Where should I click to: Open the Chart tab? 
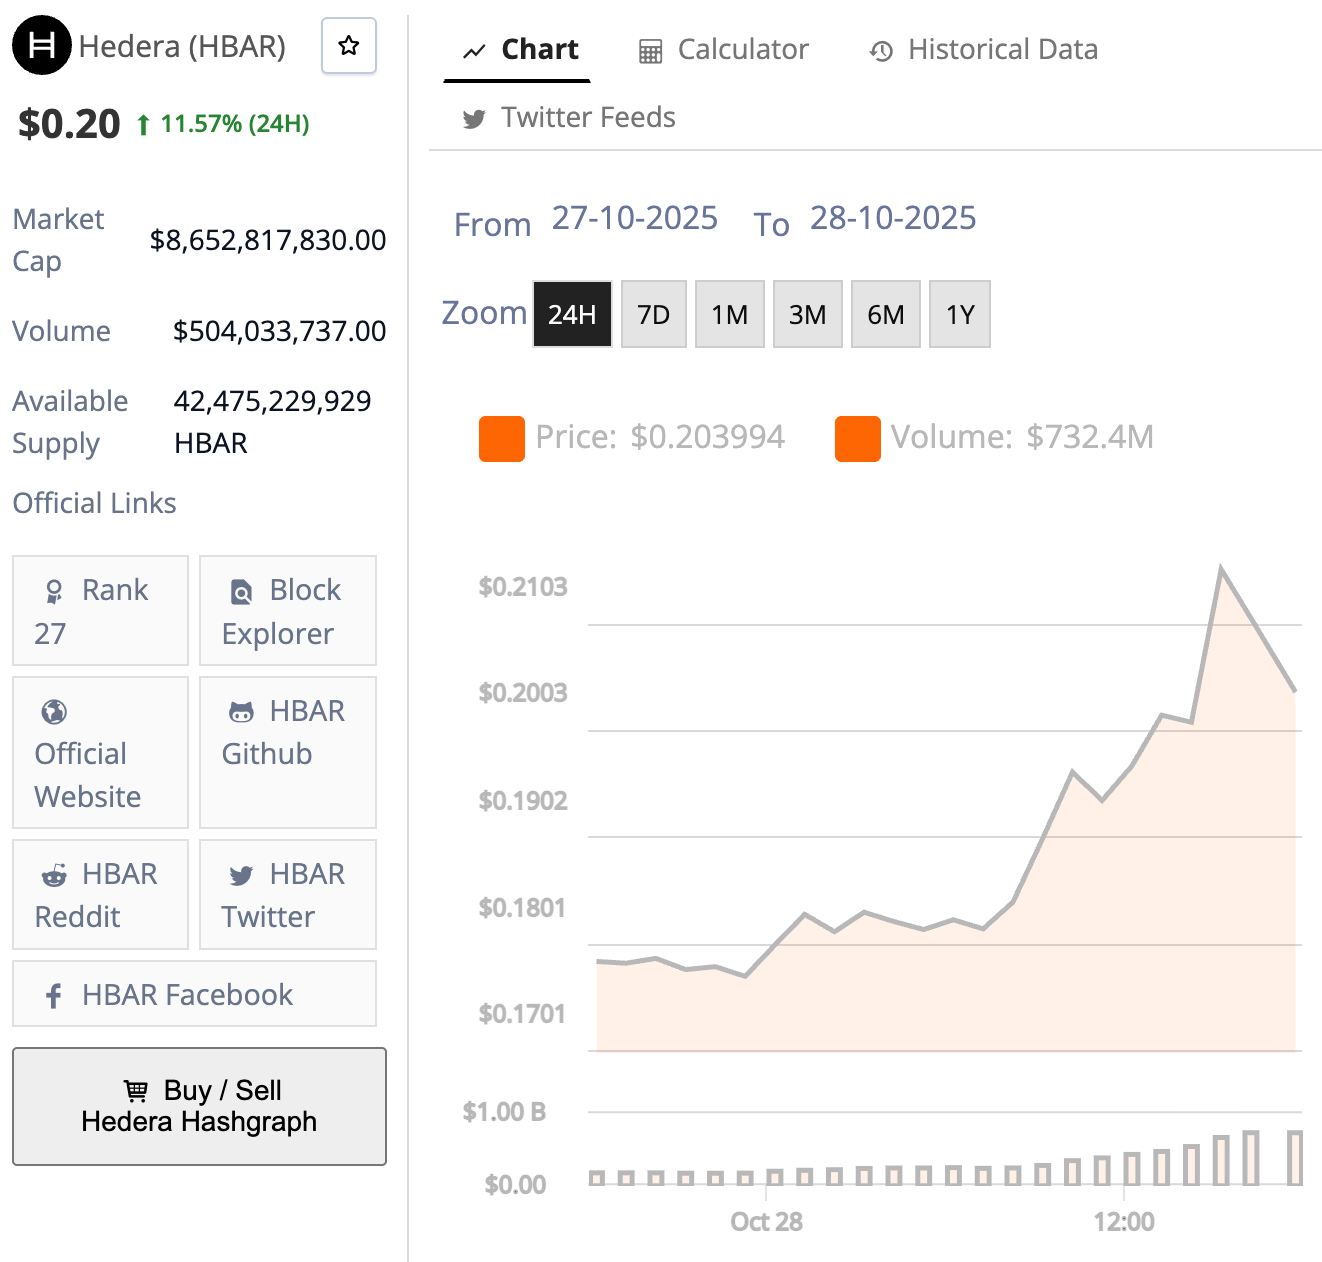[x=519, y=50]
